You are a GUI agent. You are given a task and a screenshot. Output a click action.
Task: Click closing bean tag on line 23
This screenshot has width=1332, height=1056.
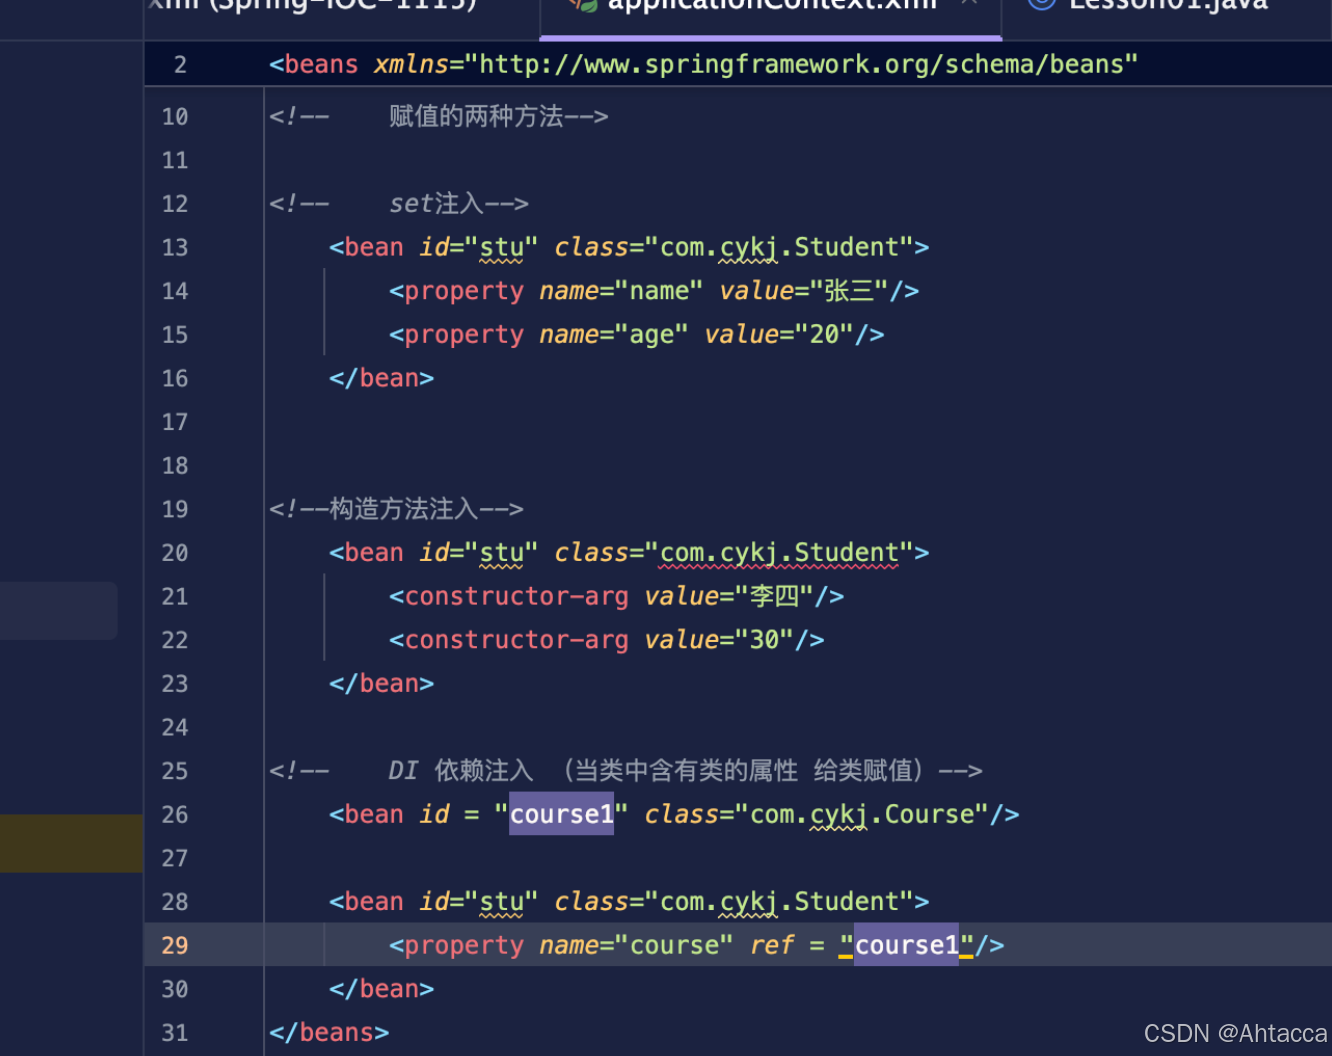tap(381, 684)
